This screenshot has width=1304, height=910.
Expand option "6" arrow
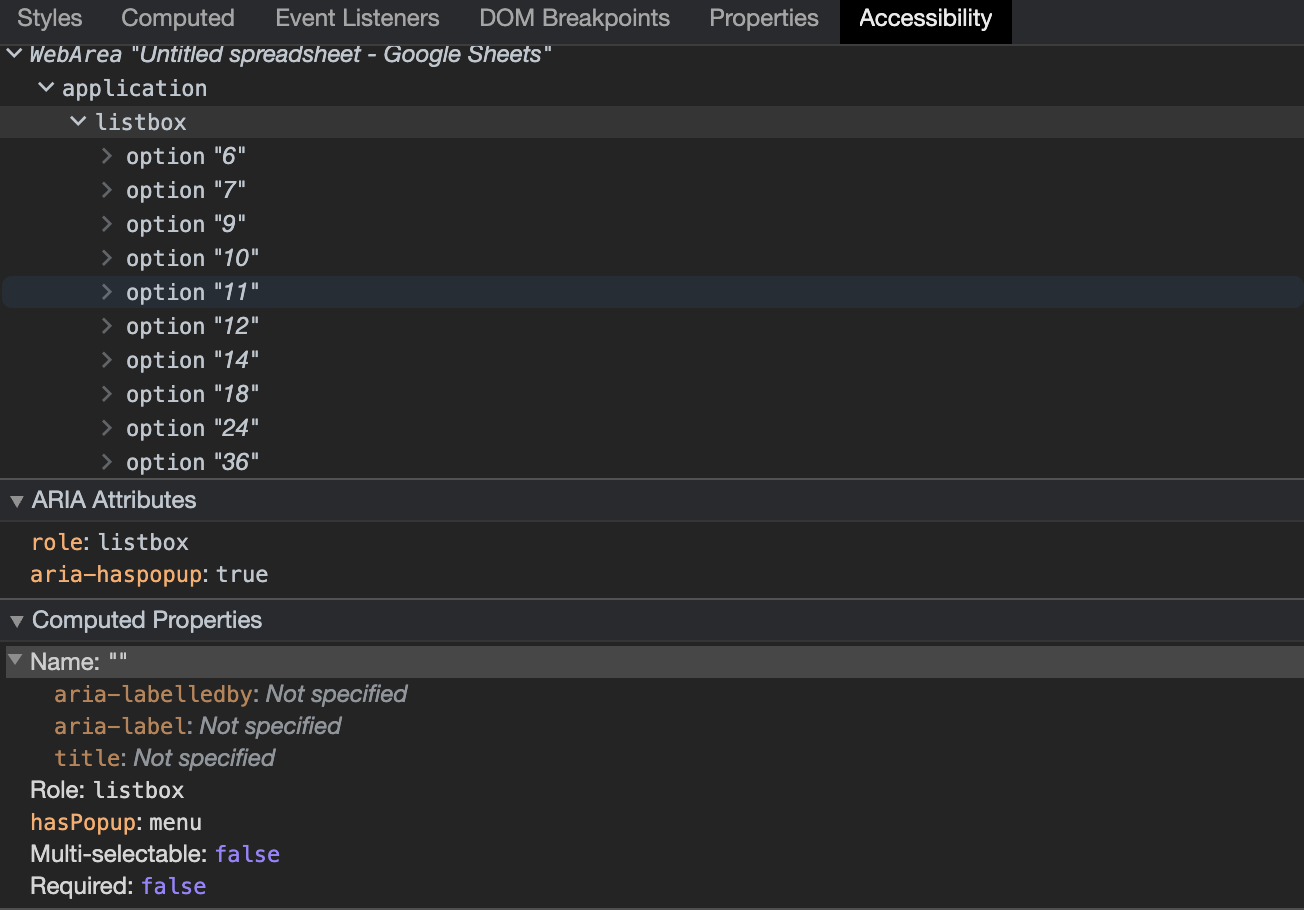[x=109, y=156]
